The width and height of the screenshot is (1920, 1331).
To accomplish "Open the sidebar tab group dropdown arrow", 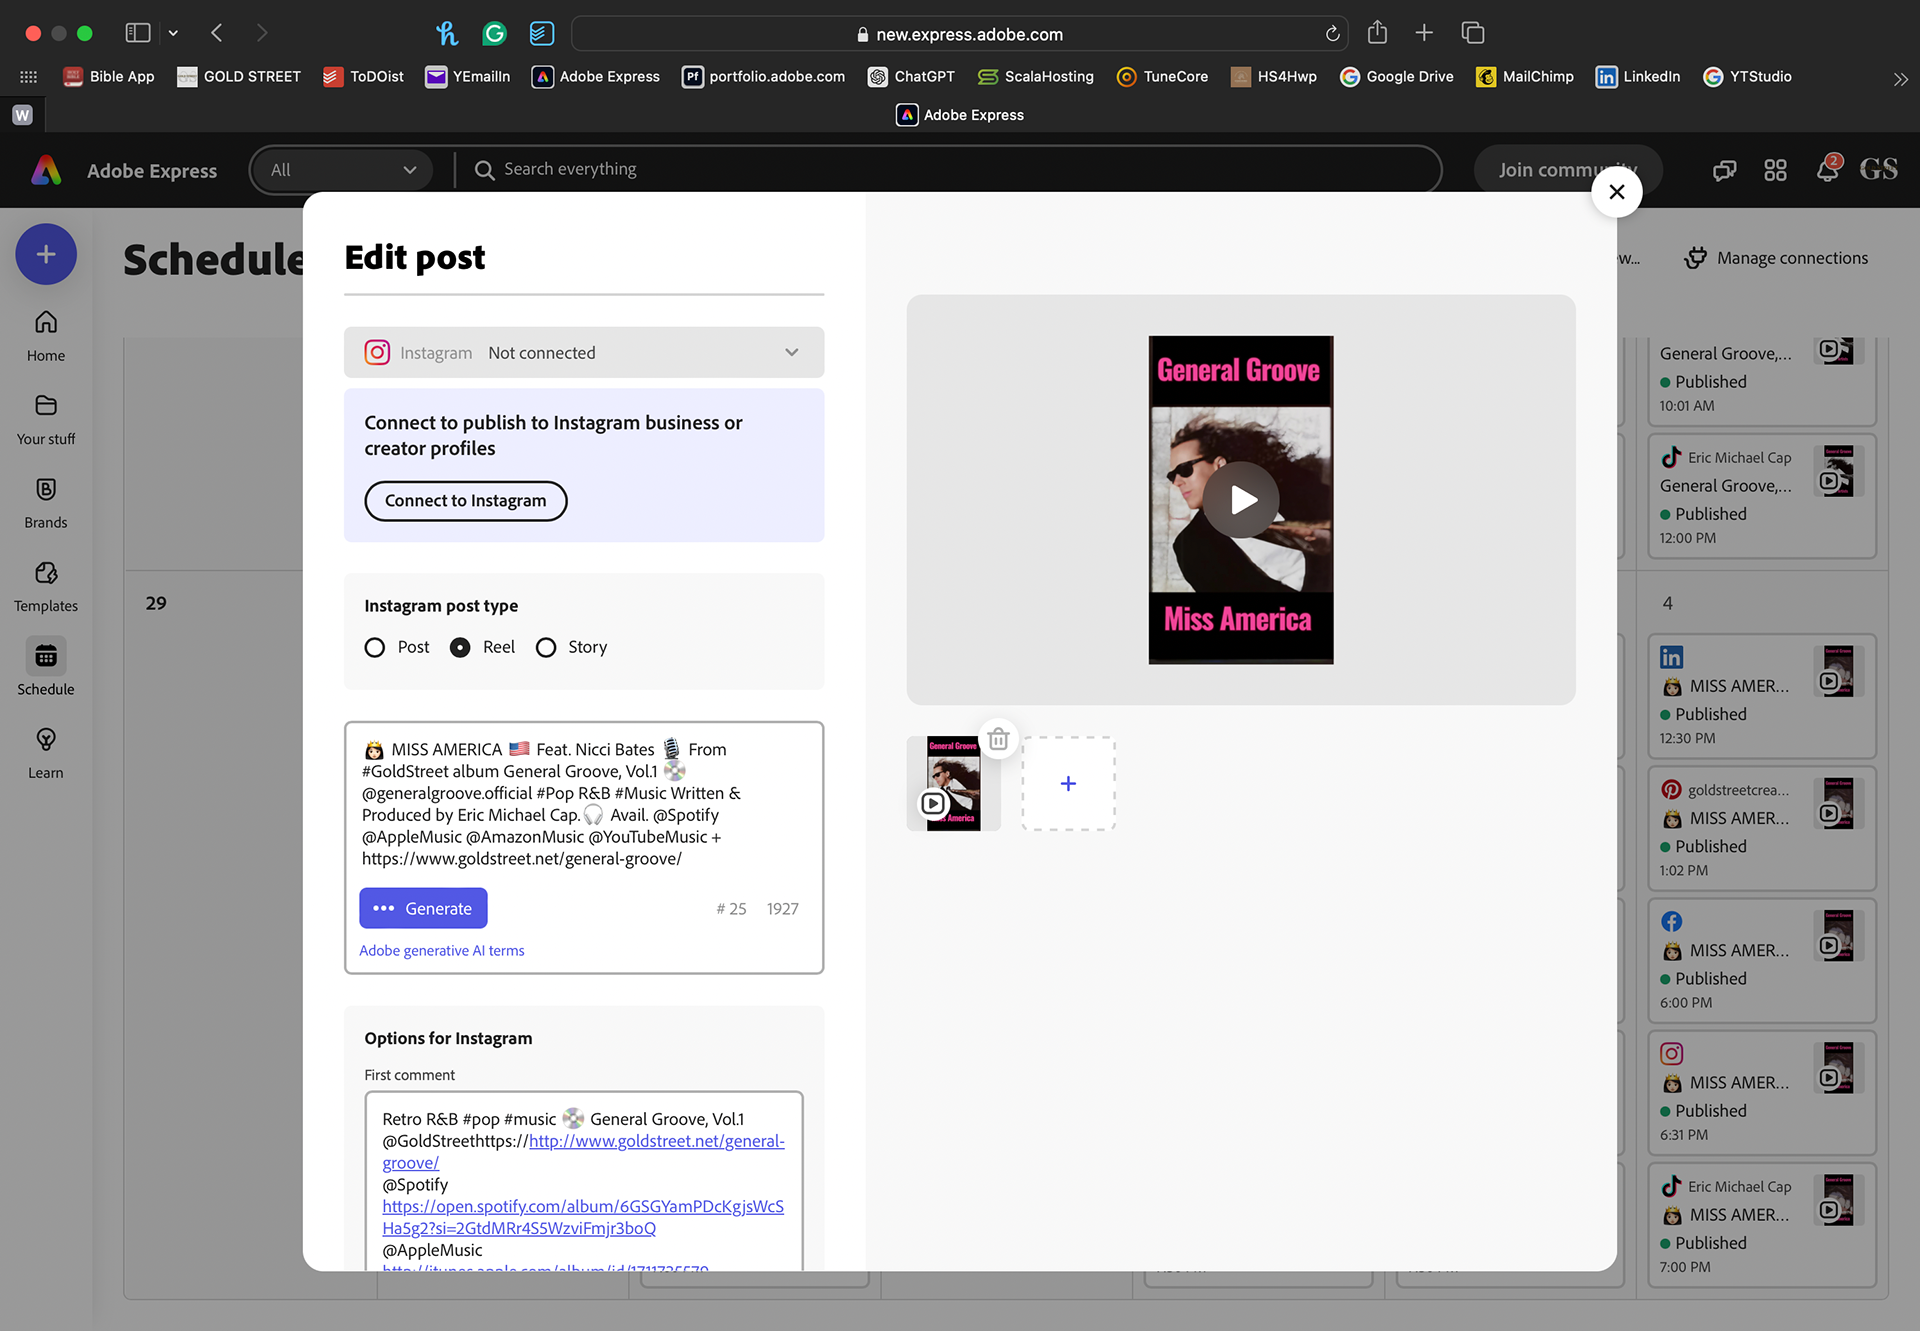I will point(173,33).
